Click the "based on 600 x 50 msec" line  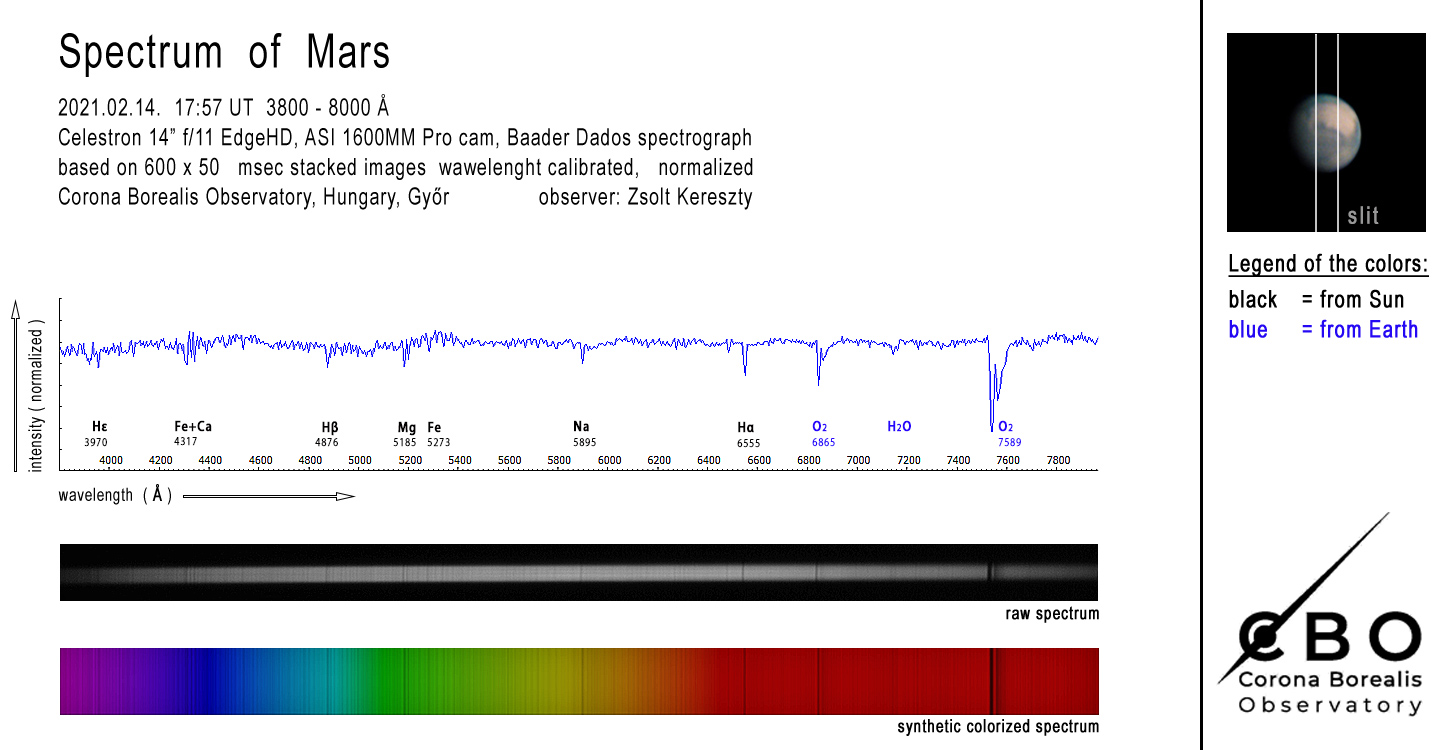coord(405,167)
